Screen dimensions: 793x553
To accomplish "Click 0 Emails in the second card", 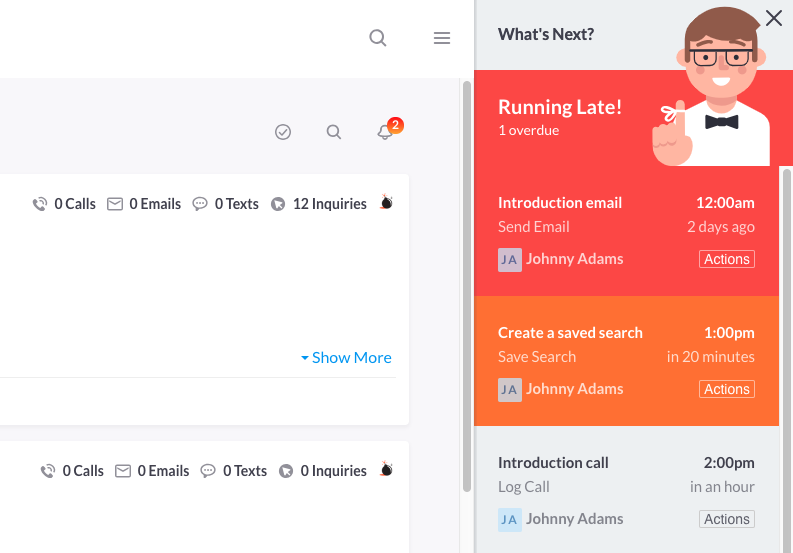I will 163,471.
